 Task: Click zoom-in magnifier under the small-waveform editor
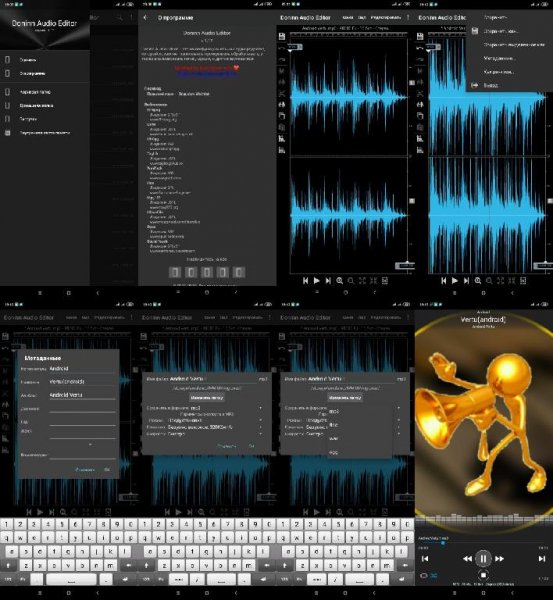[339, 280]
